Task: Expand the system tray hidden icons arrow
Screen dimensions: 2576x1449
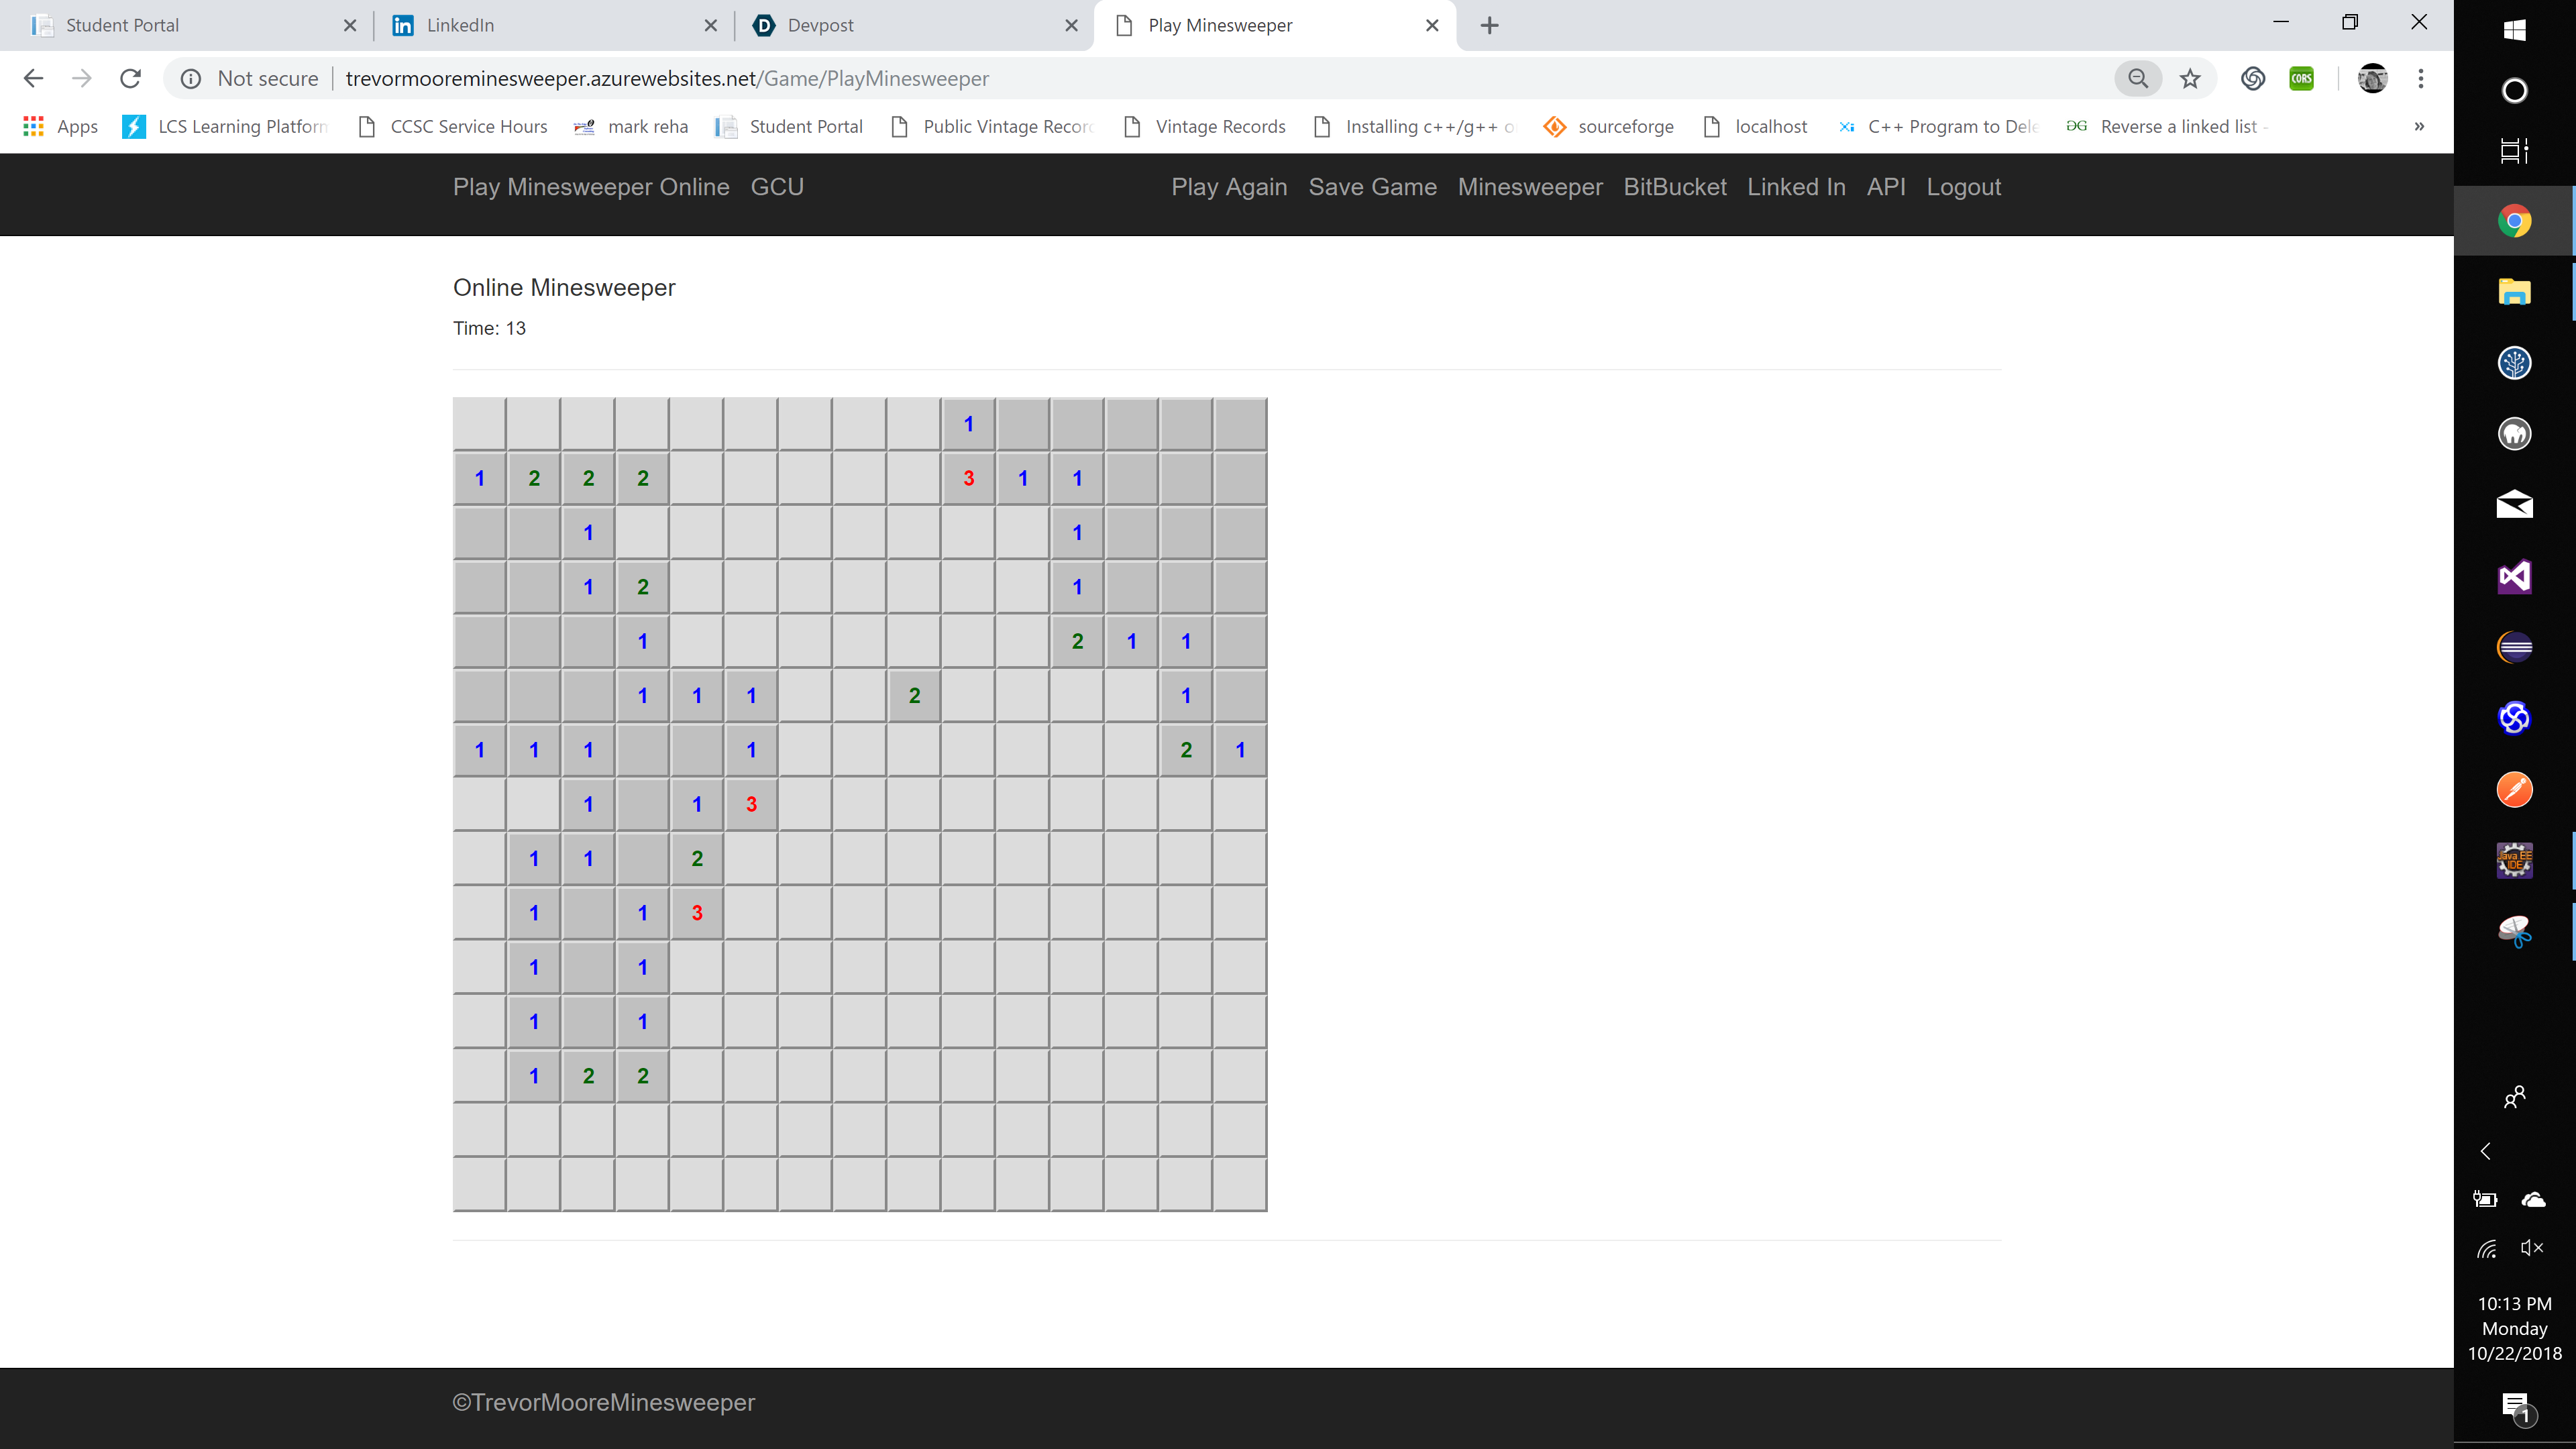Action: click(2486, 1151)
